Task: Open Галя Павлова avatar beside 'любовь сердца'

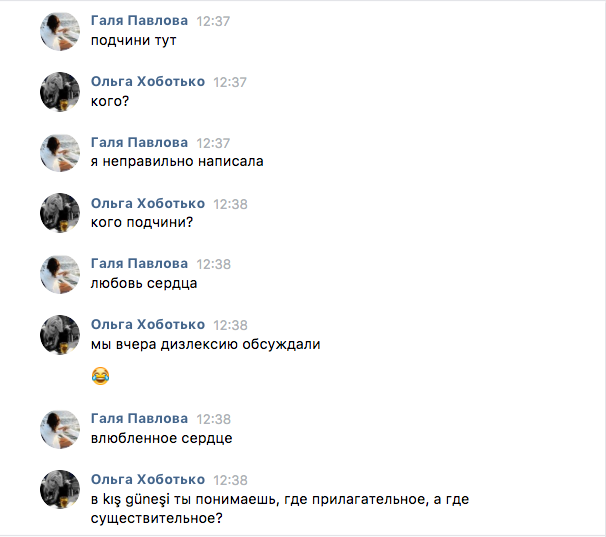Action: click(x=60, y=274)
